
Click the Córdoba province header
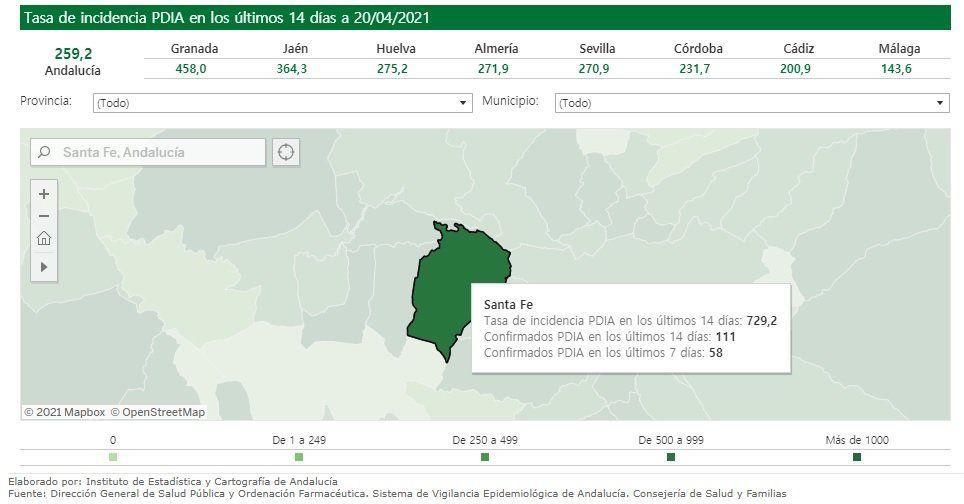698,49
